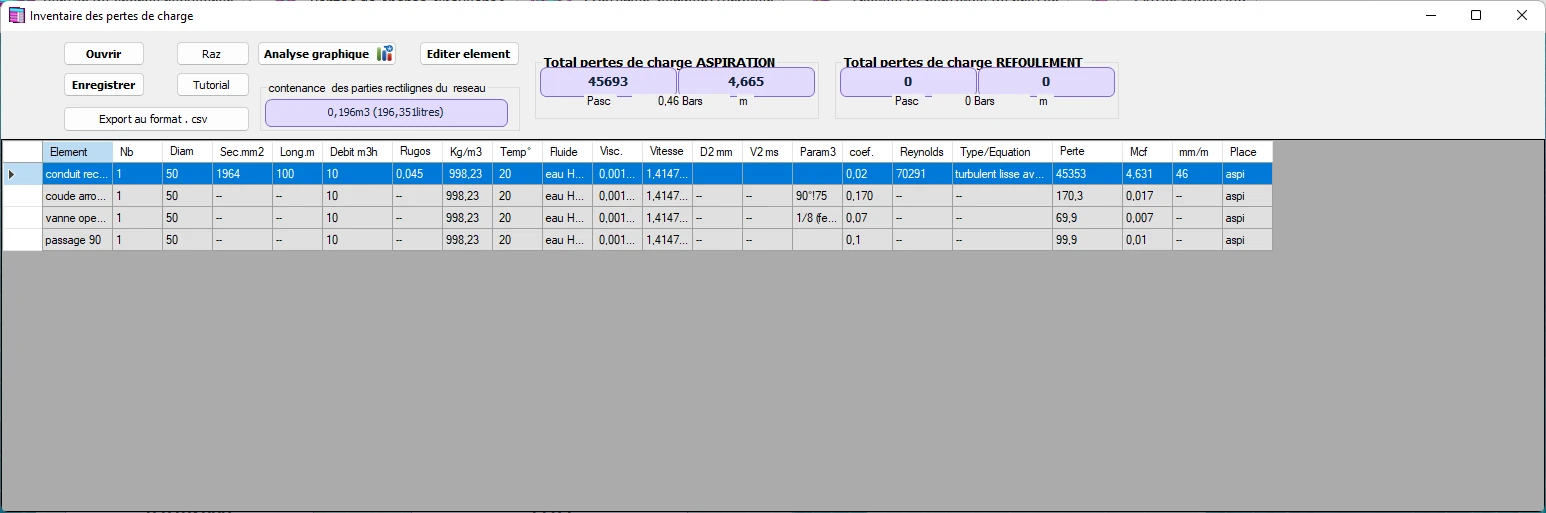
Task: Click the Mcf value 4,631
Action: pos(1147,174)
